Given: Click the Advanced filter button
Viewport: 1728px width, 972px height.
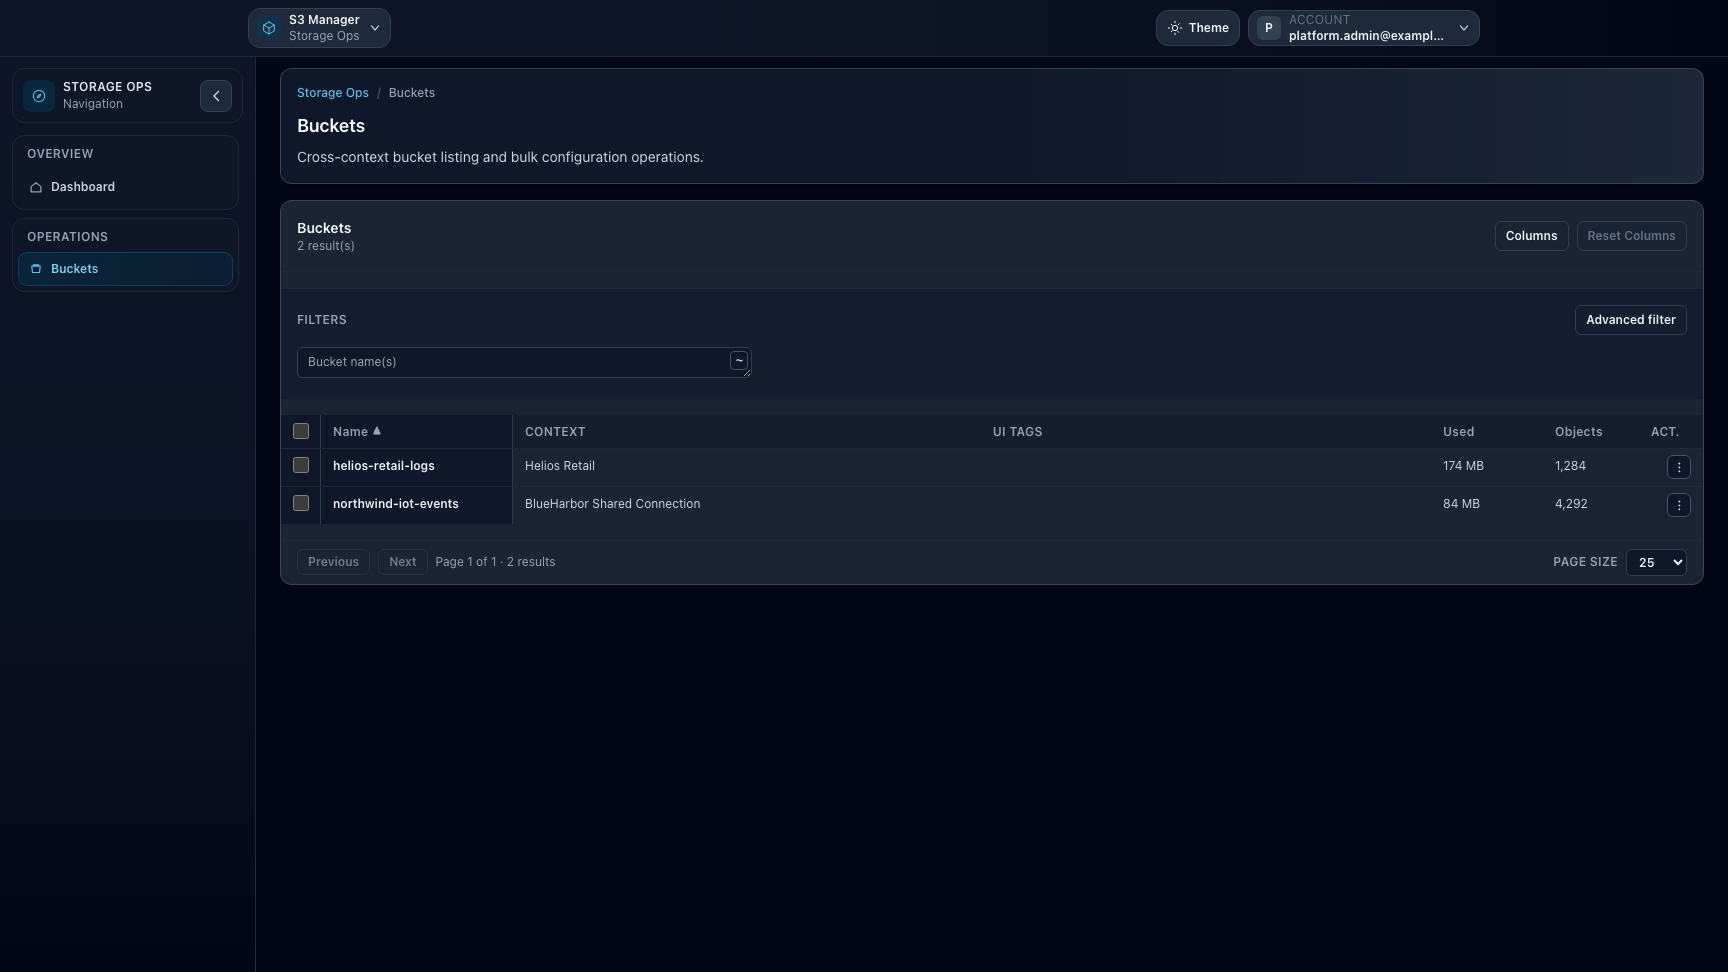Looking at the screenshot, I should [x=1630, y=320].
